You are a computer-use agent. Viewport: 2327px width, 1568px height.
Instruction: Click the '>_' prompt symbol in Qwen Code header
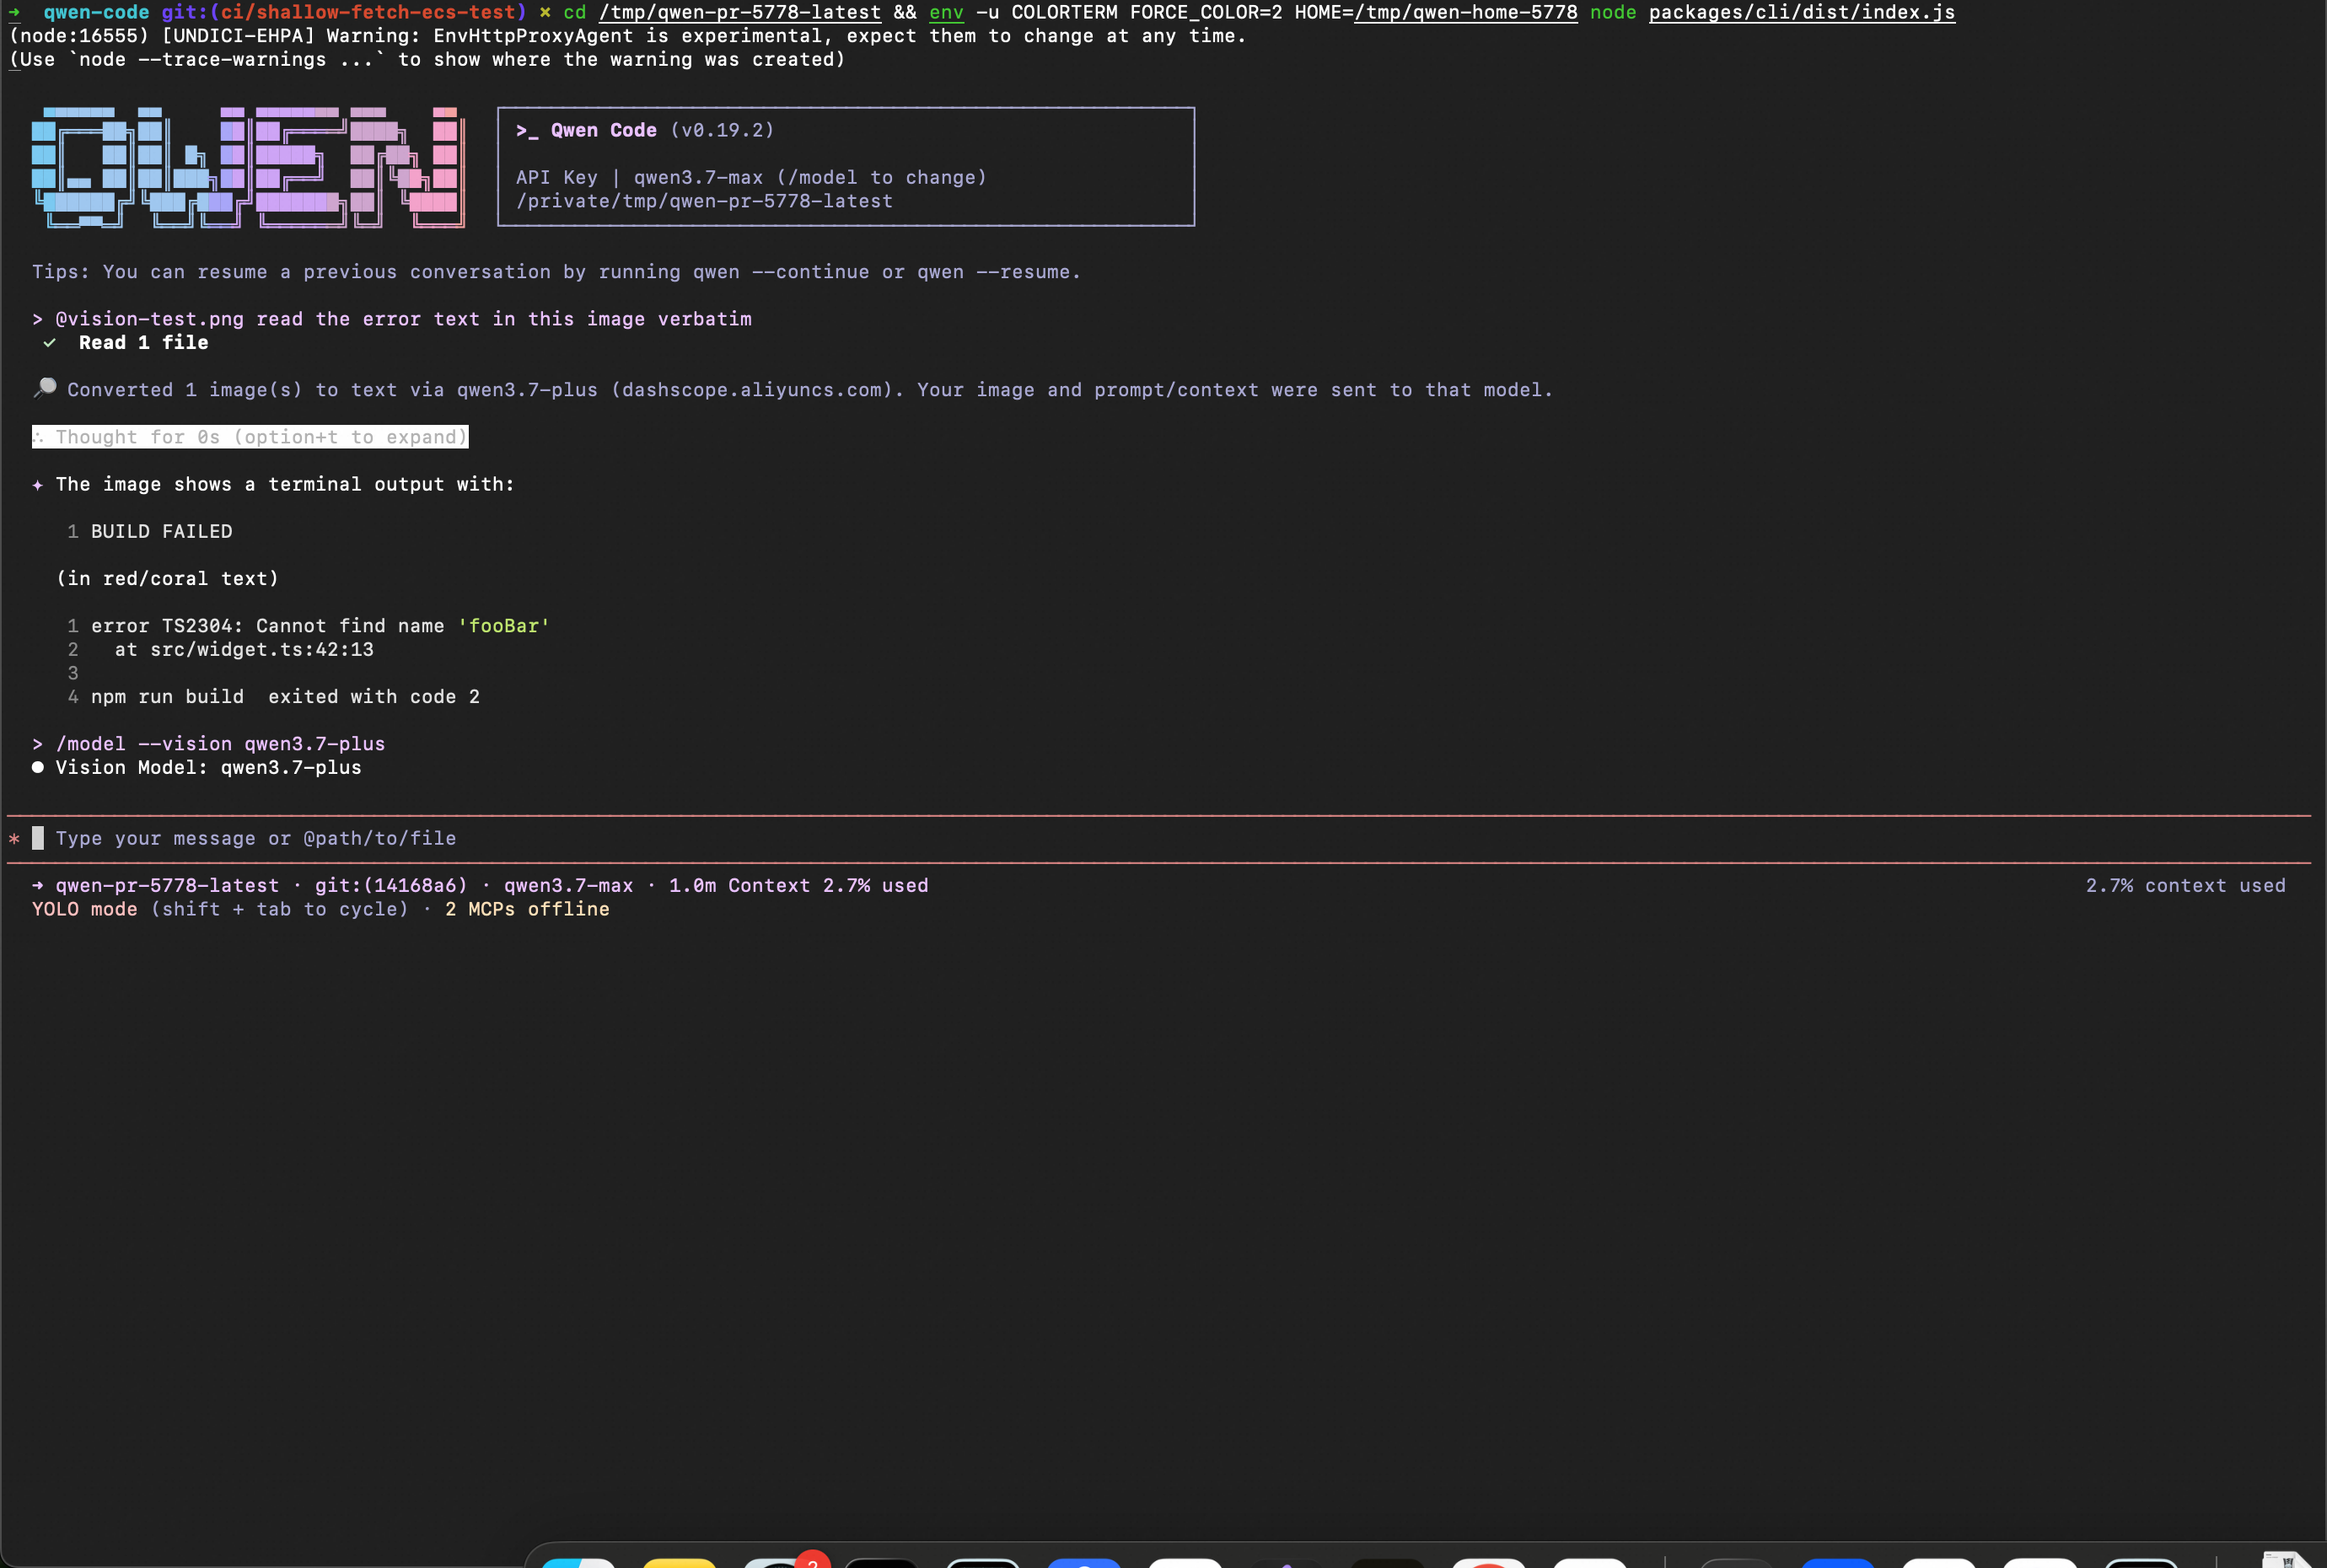coord(527,131)
